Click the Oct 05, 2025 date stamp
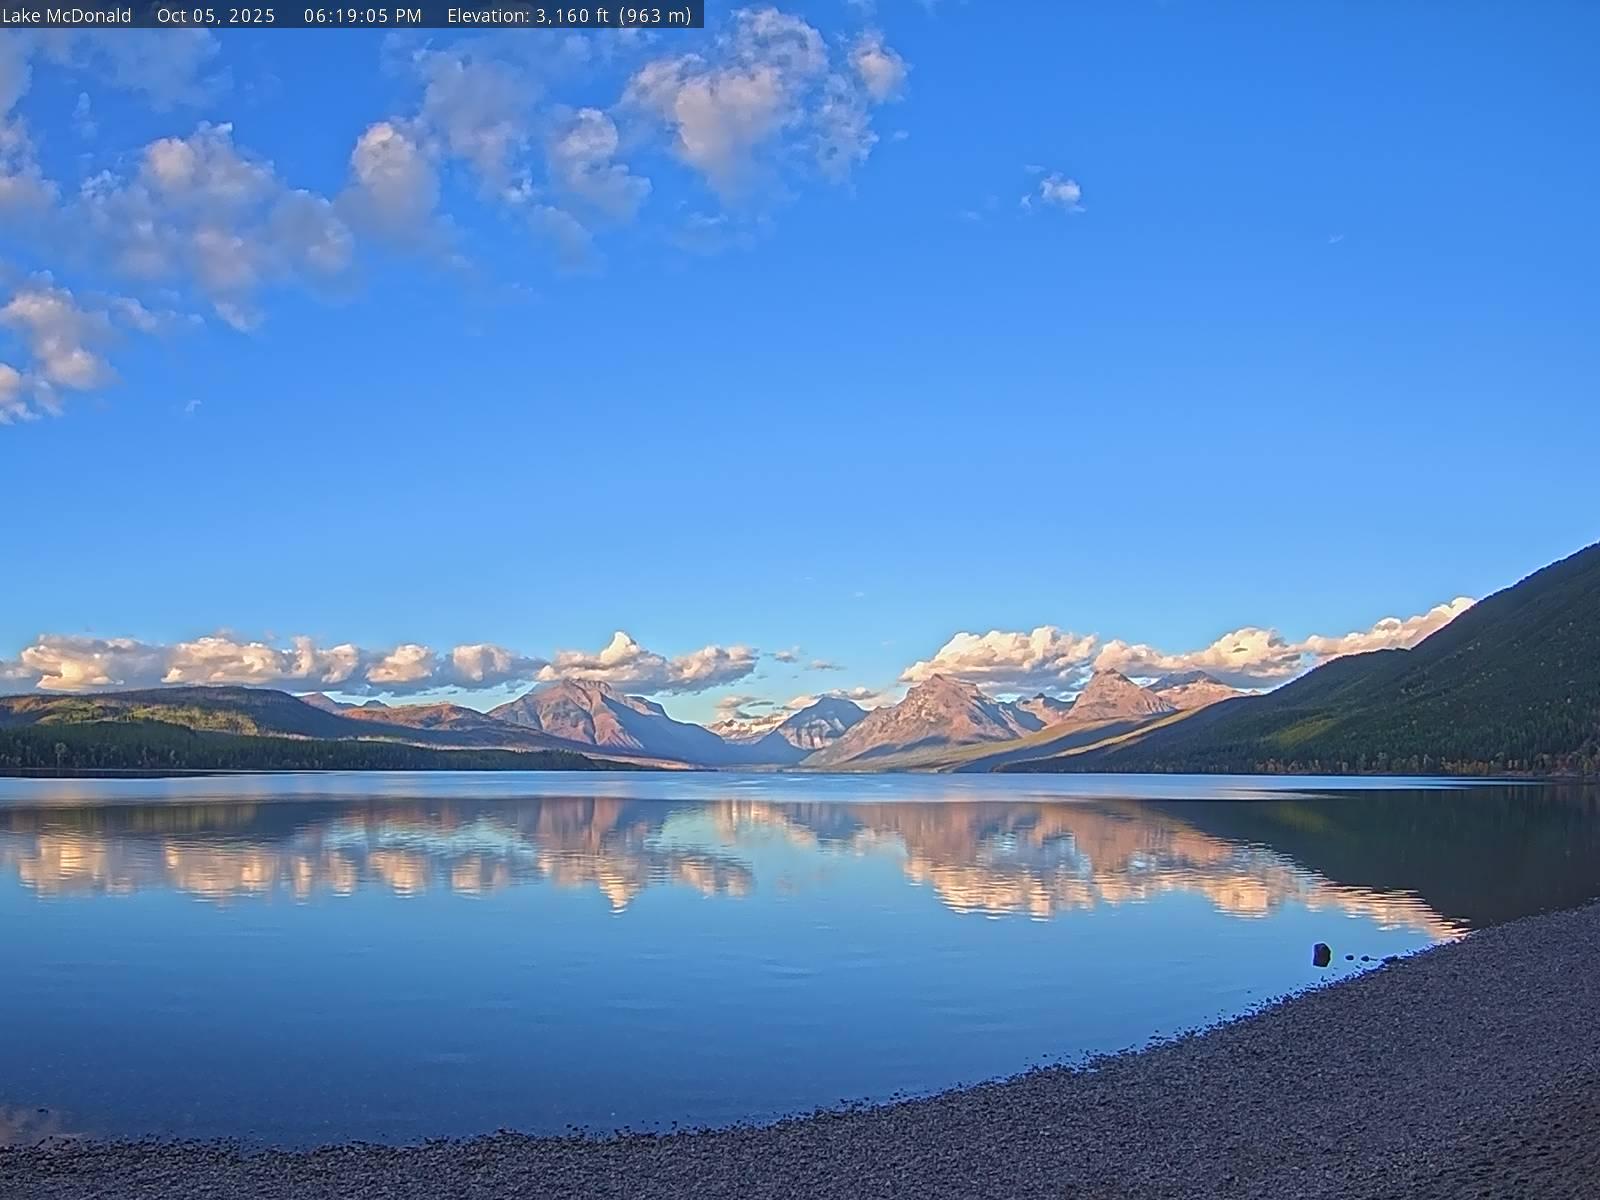The width and height of the screenshot is (1600, 1200). pyautogui.click(x=216, y=15)
